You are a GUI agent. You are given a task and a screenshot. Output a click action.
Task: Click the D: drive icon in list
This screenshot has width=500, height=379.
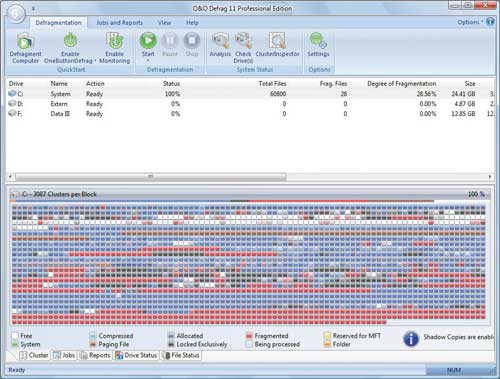[x=12, y=104]
